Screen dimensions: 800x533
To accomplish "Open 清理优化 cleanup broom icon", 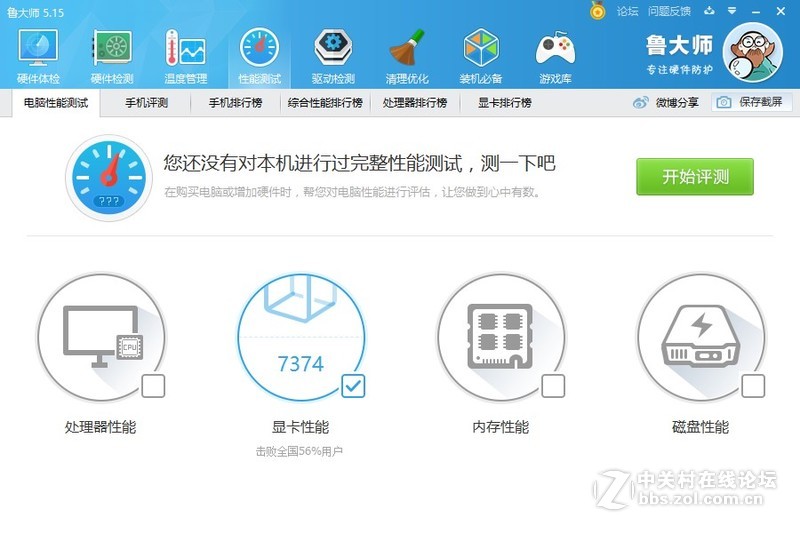I will [407, 56].
